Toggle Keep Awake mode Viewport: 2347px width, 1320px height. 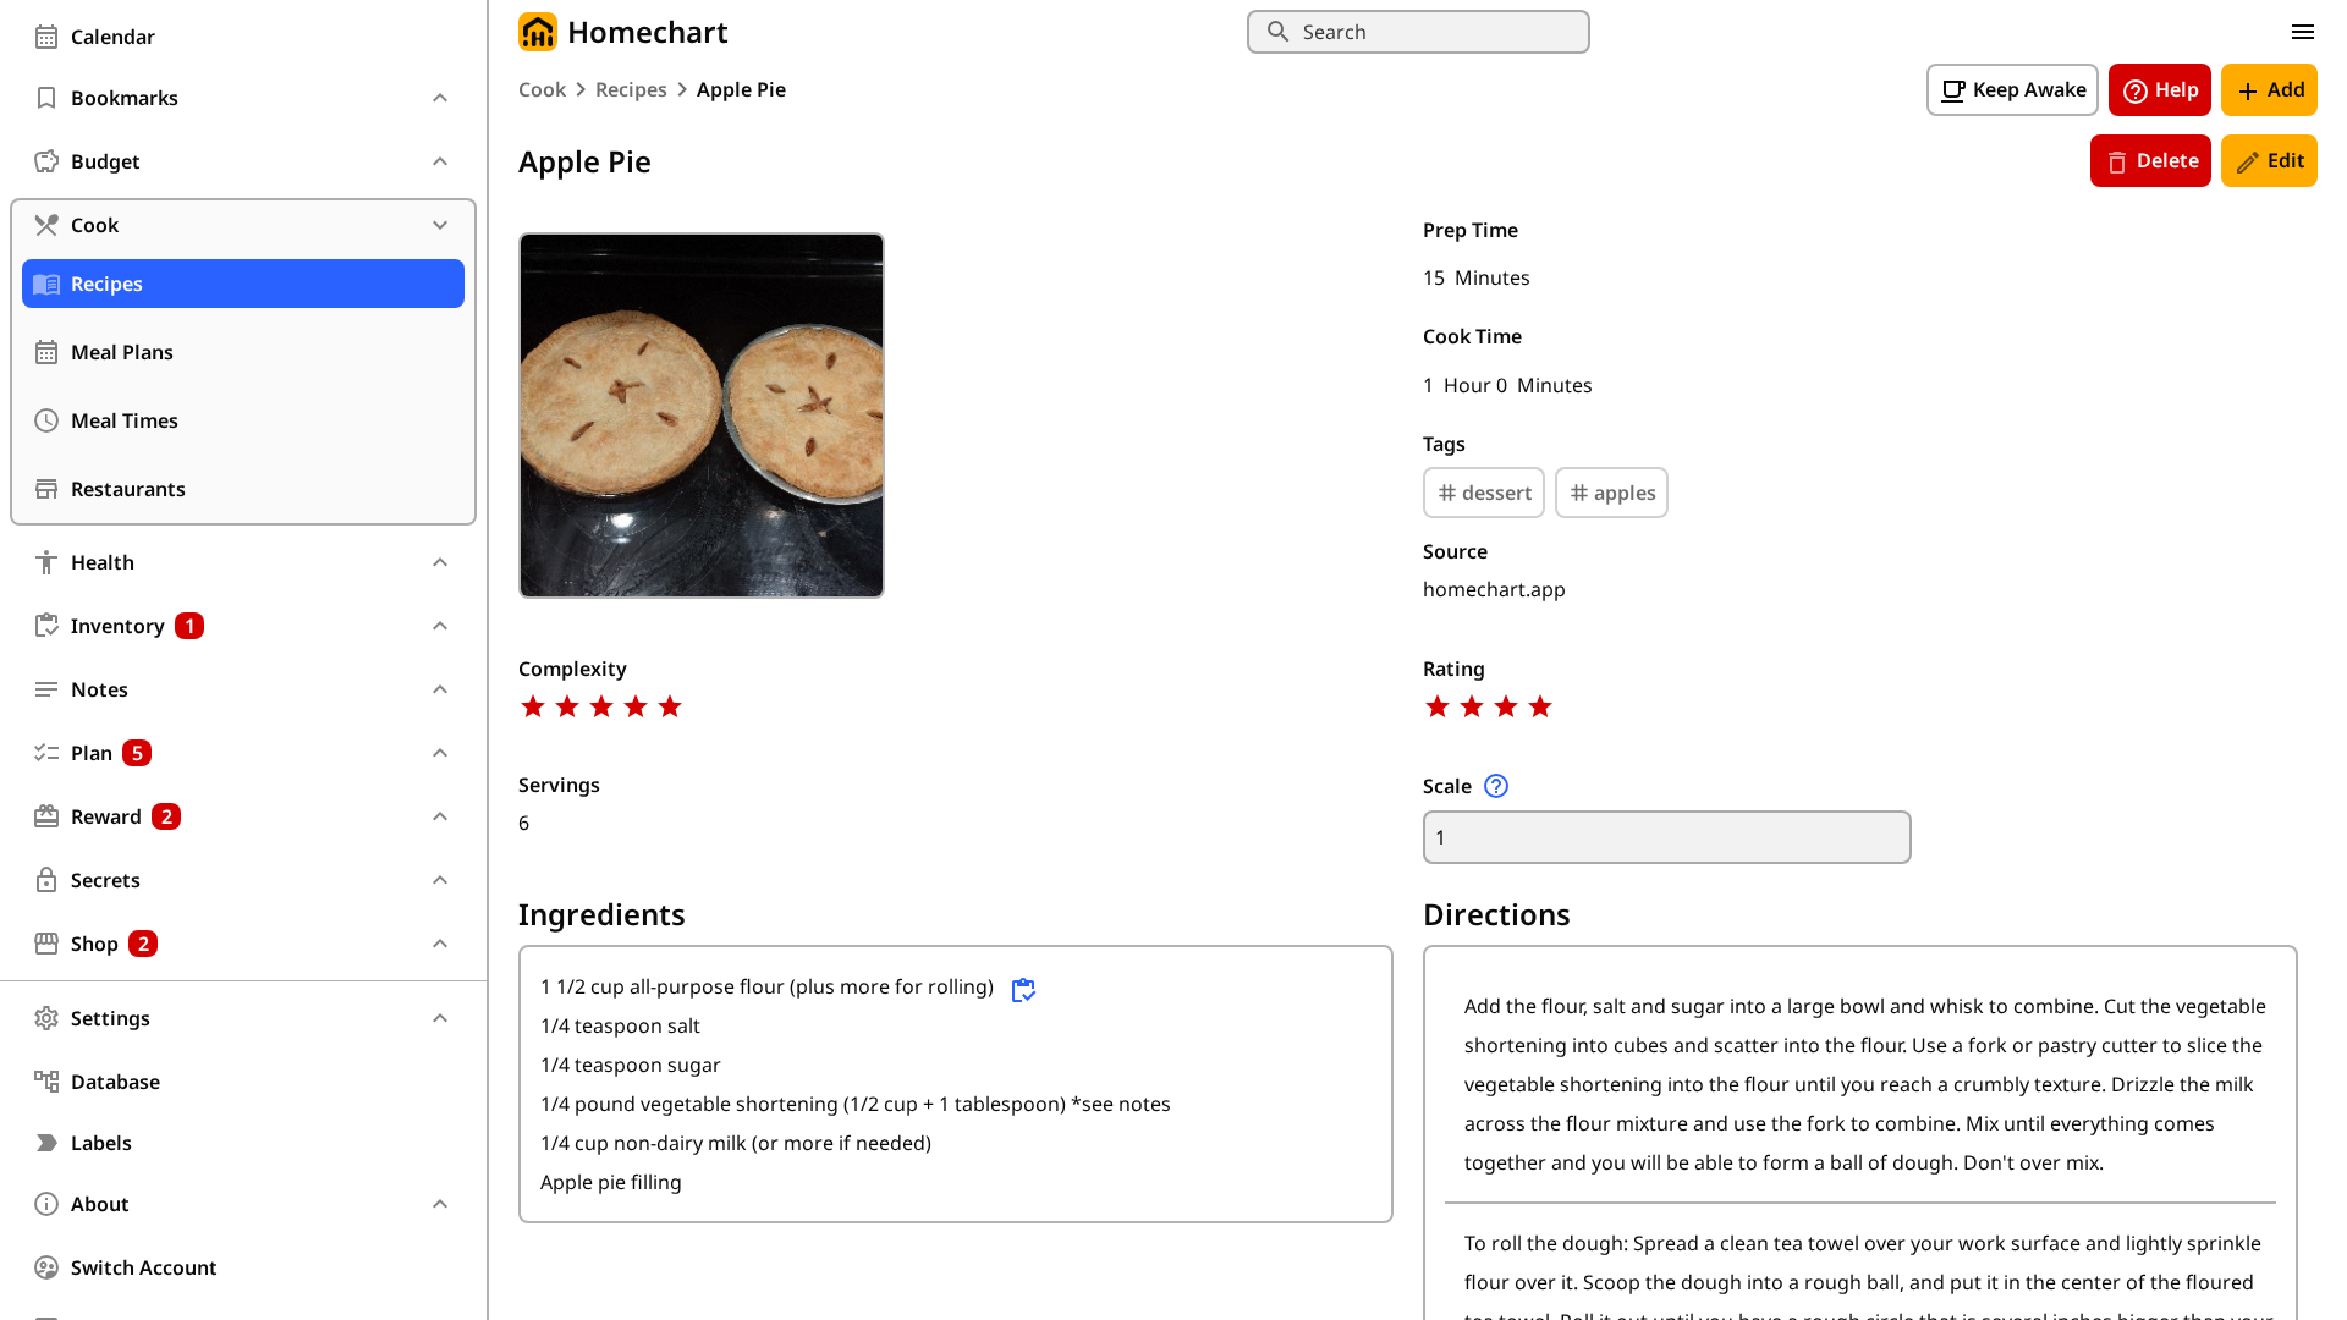(2010, 90)
